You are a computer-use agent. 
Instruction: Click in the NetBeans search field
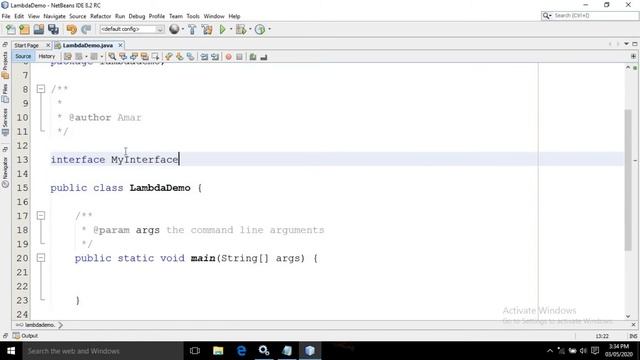tap(595, 16)
